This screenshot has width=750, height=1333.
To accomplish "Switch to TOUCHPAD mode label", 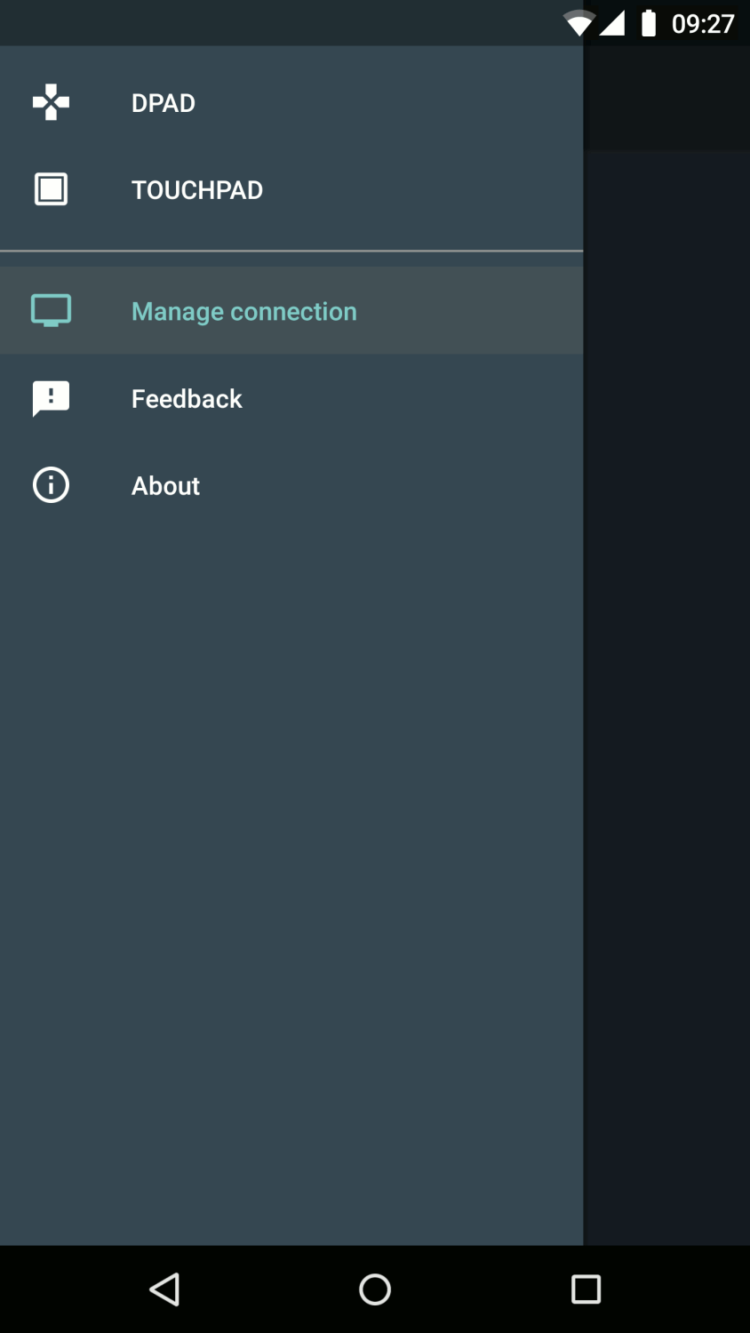I will pos(197,190).
